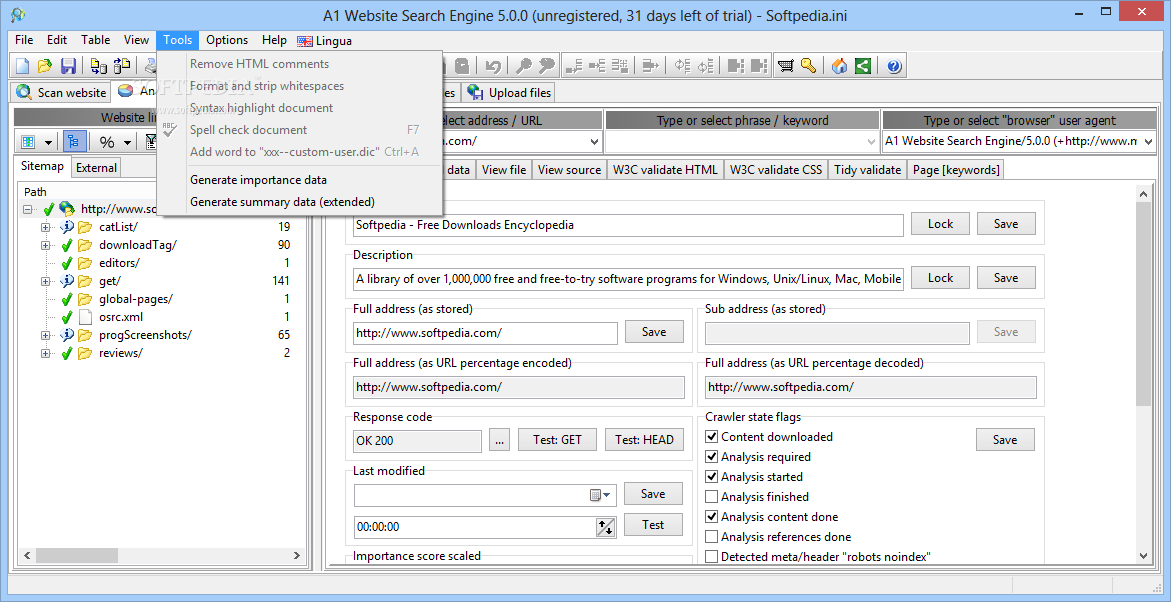Image resolution: width=1171 pixels, height=602 pixels.
Task: Click Lock button next to the page title
Action: click(x=940, y=224)
